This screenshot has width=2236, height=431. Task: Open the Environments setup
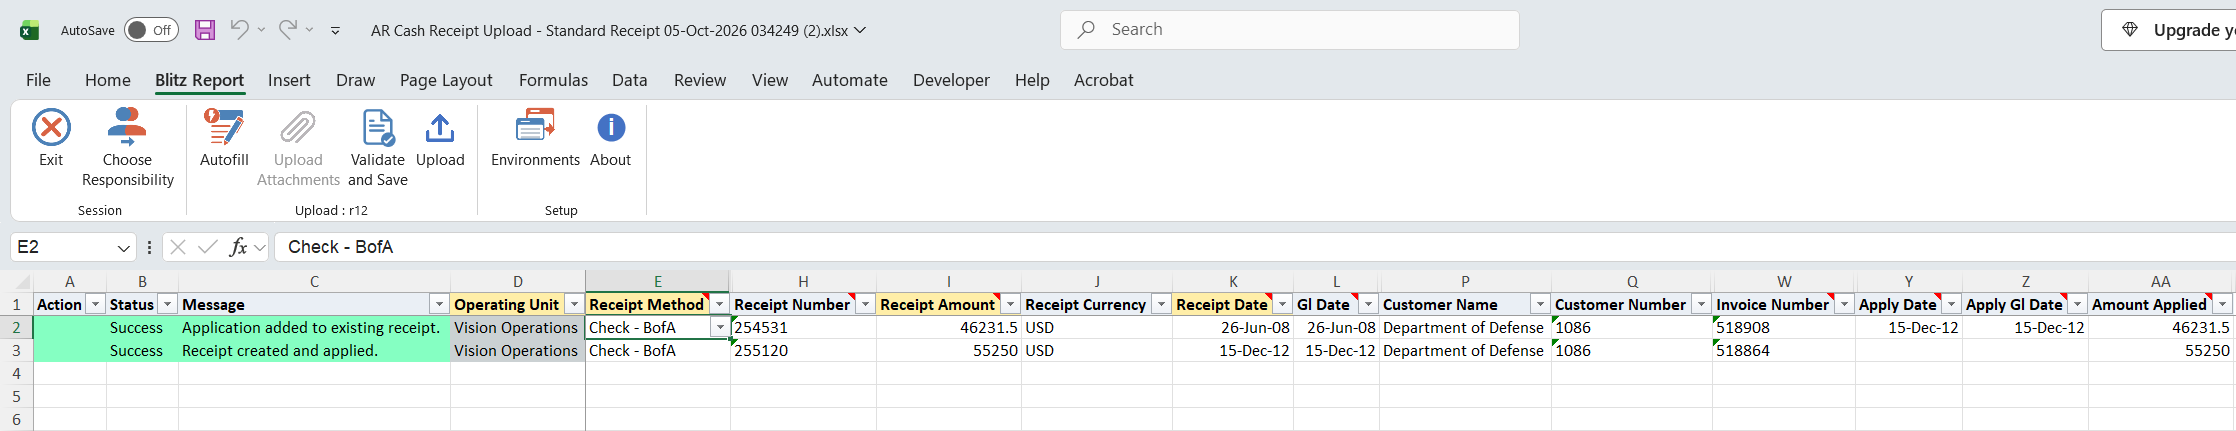point(535,138)
